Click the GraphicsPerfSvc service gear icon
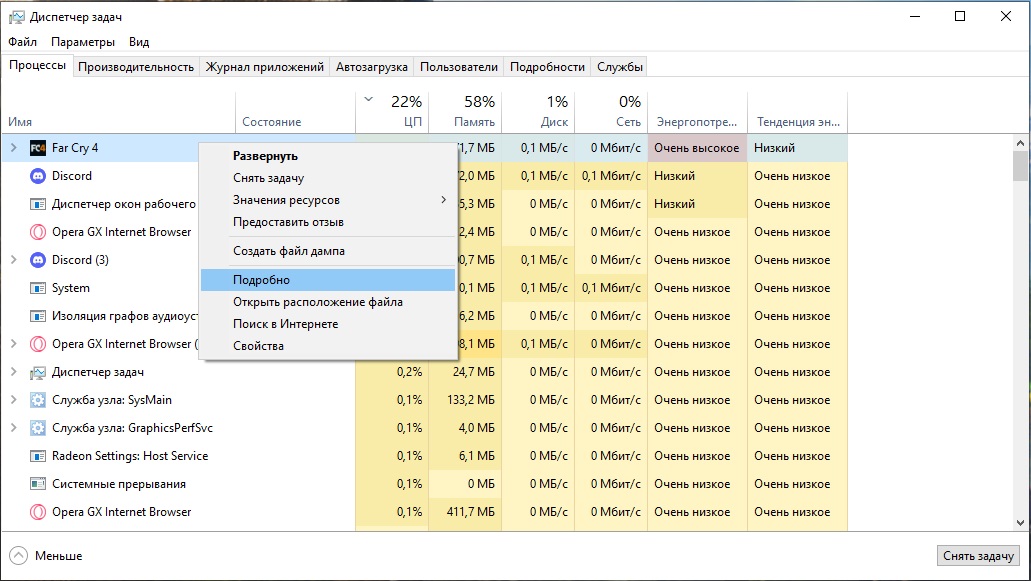Screen dimensions: 1031x581 tap(38, 429)
